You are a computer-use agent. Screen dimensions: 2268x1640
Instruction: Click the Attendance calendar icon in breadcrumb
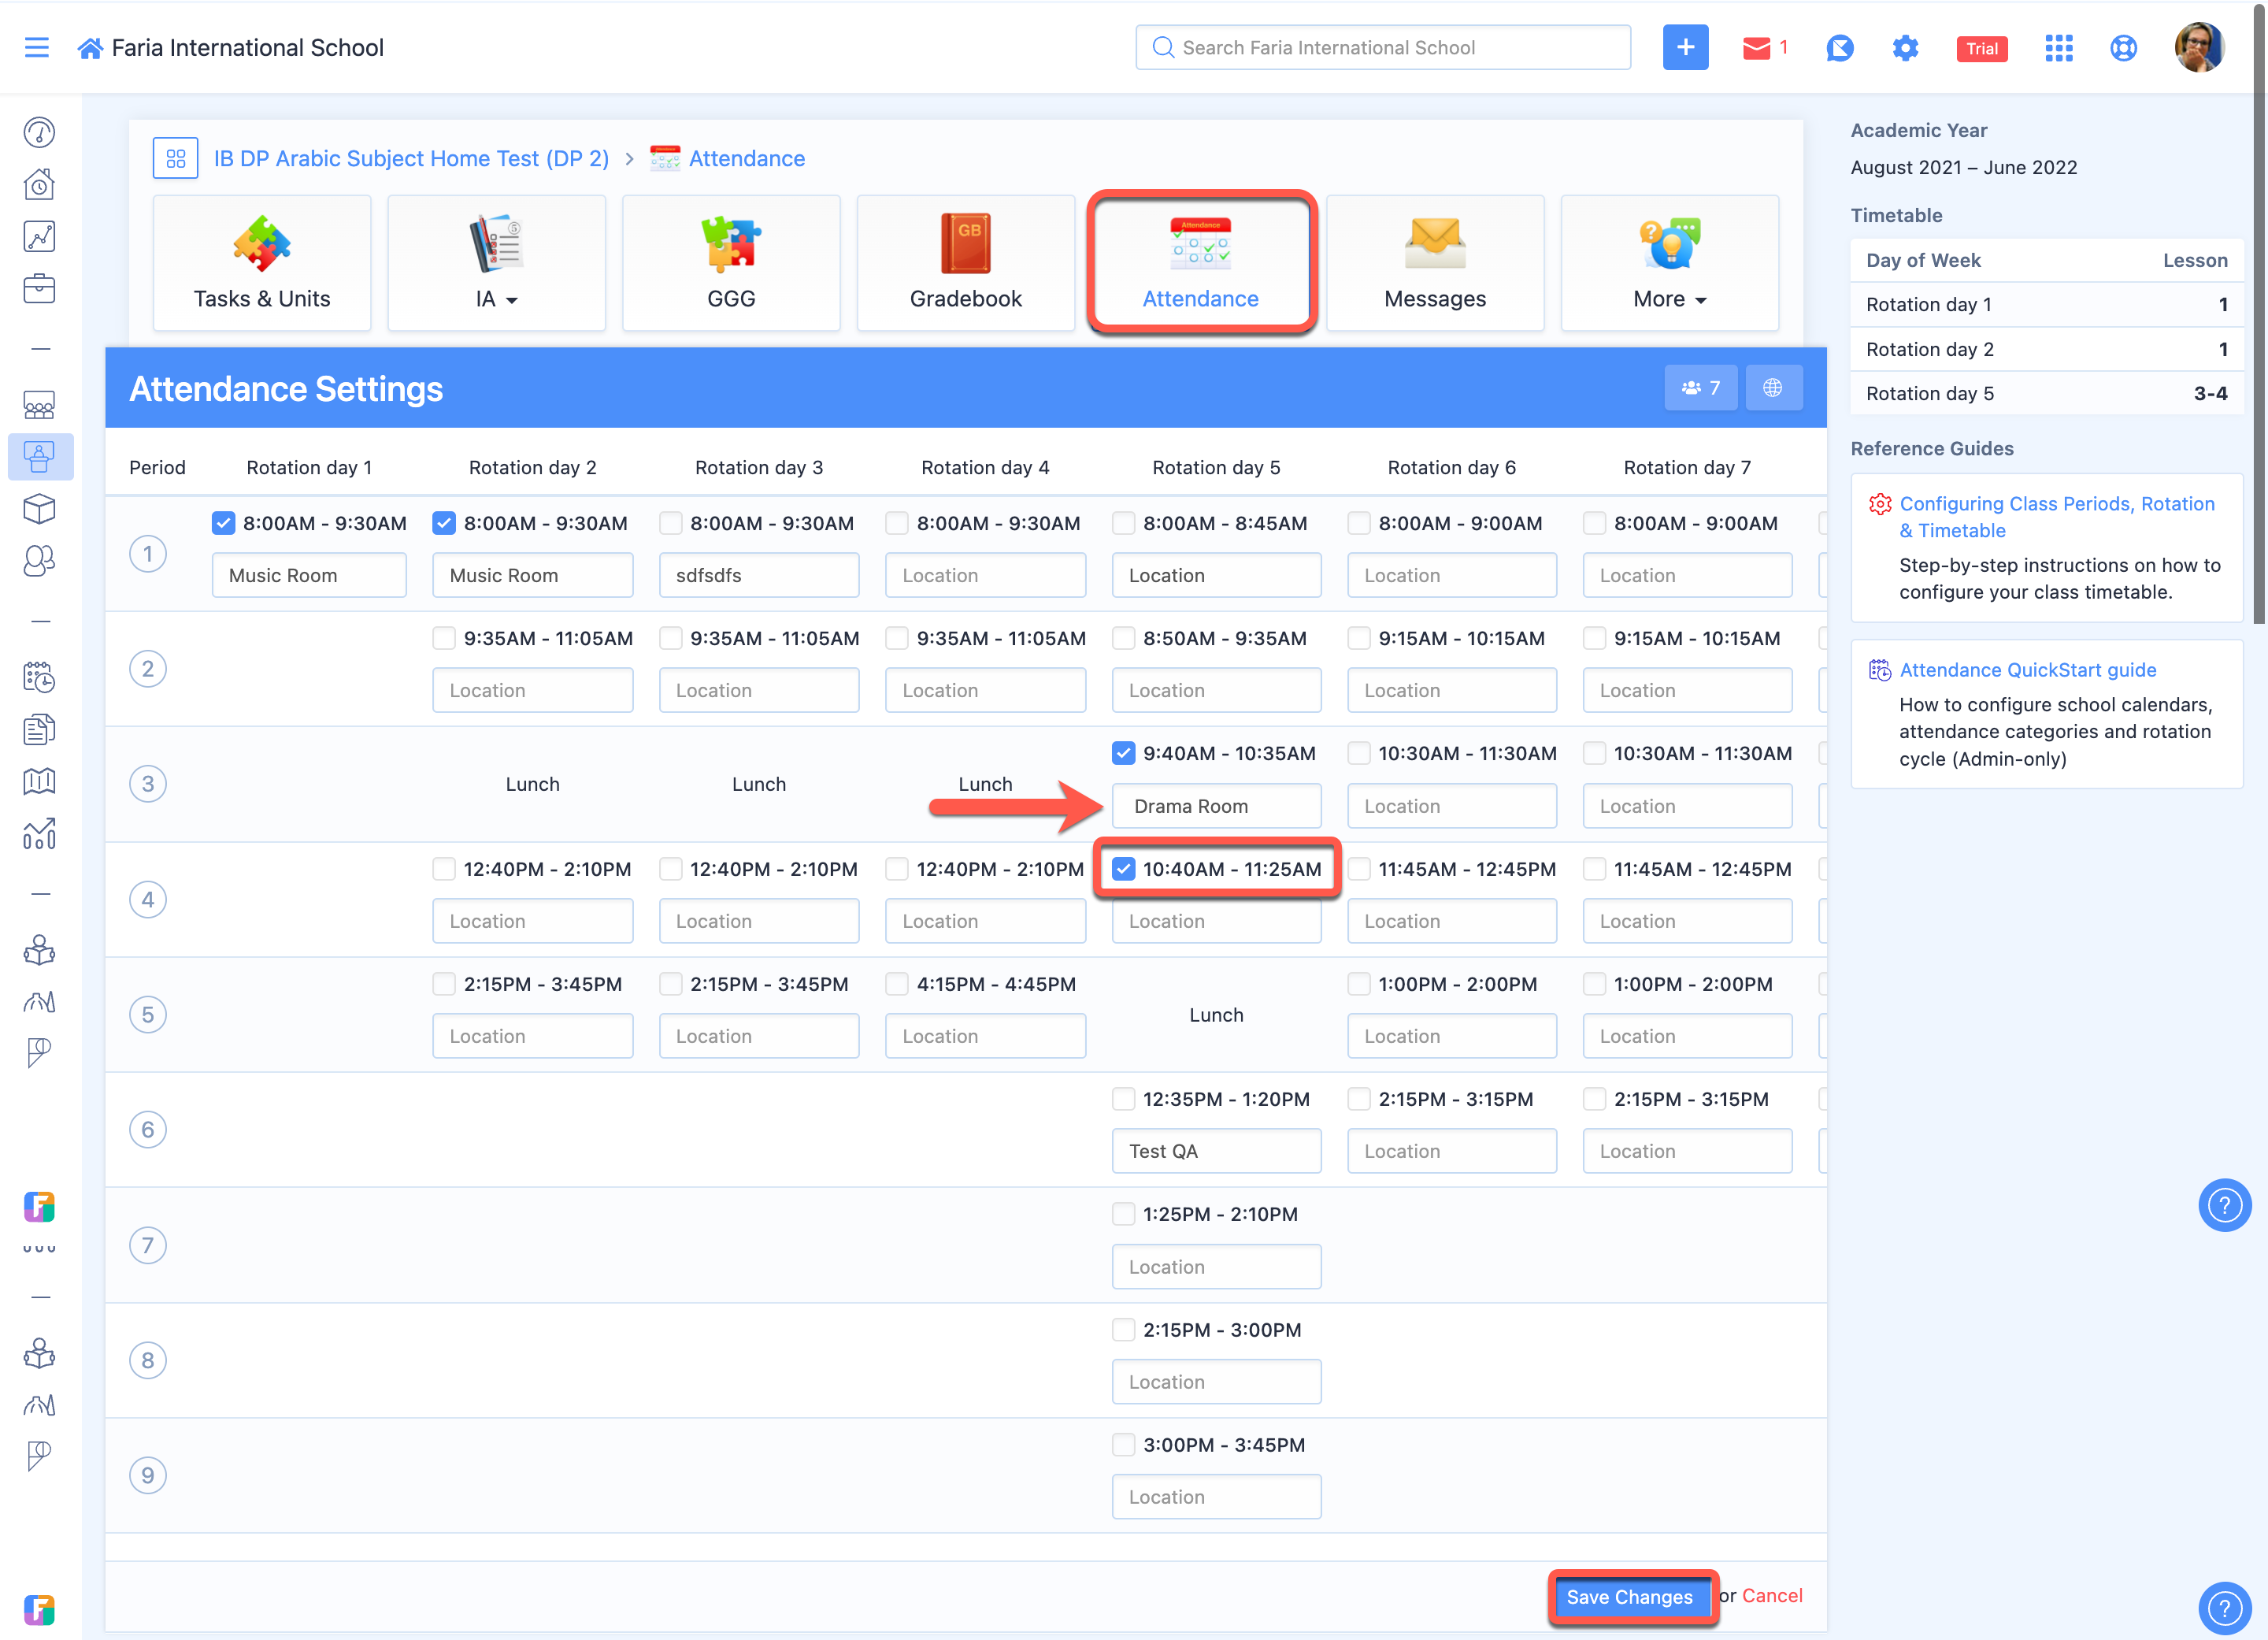coord(665,158)
